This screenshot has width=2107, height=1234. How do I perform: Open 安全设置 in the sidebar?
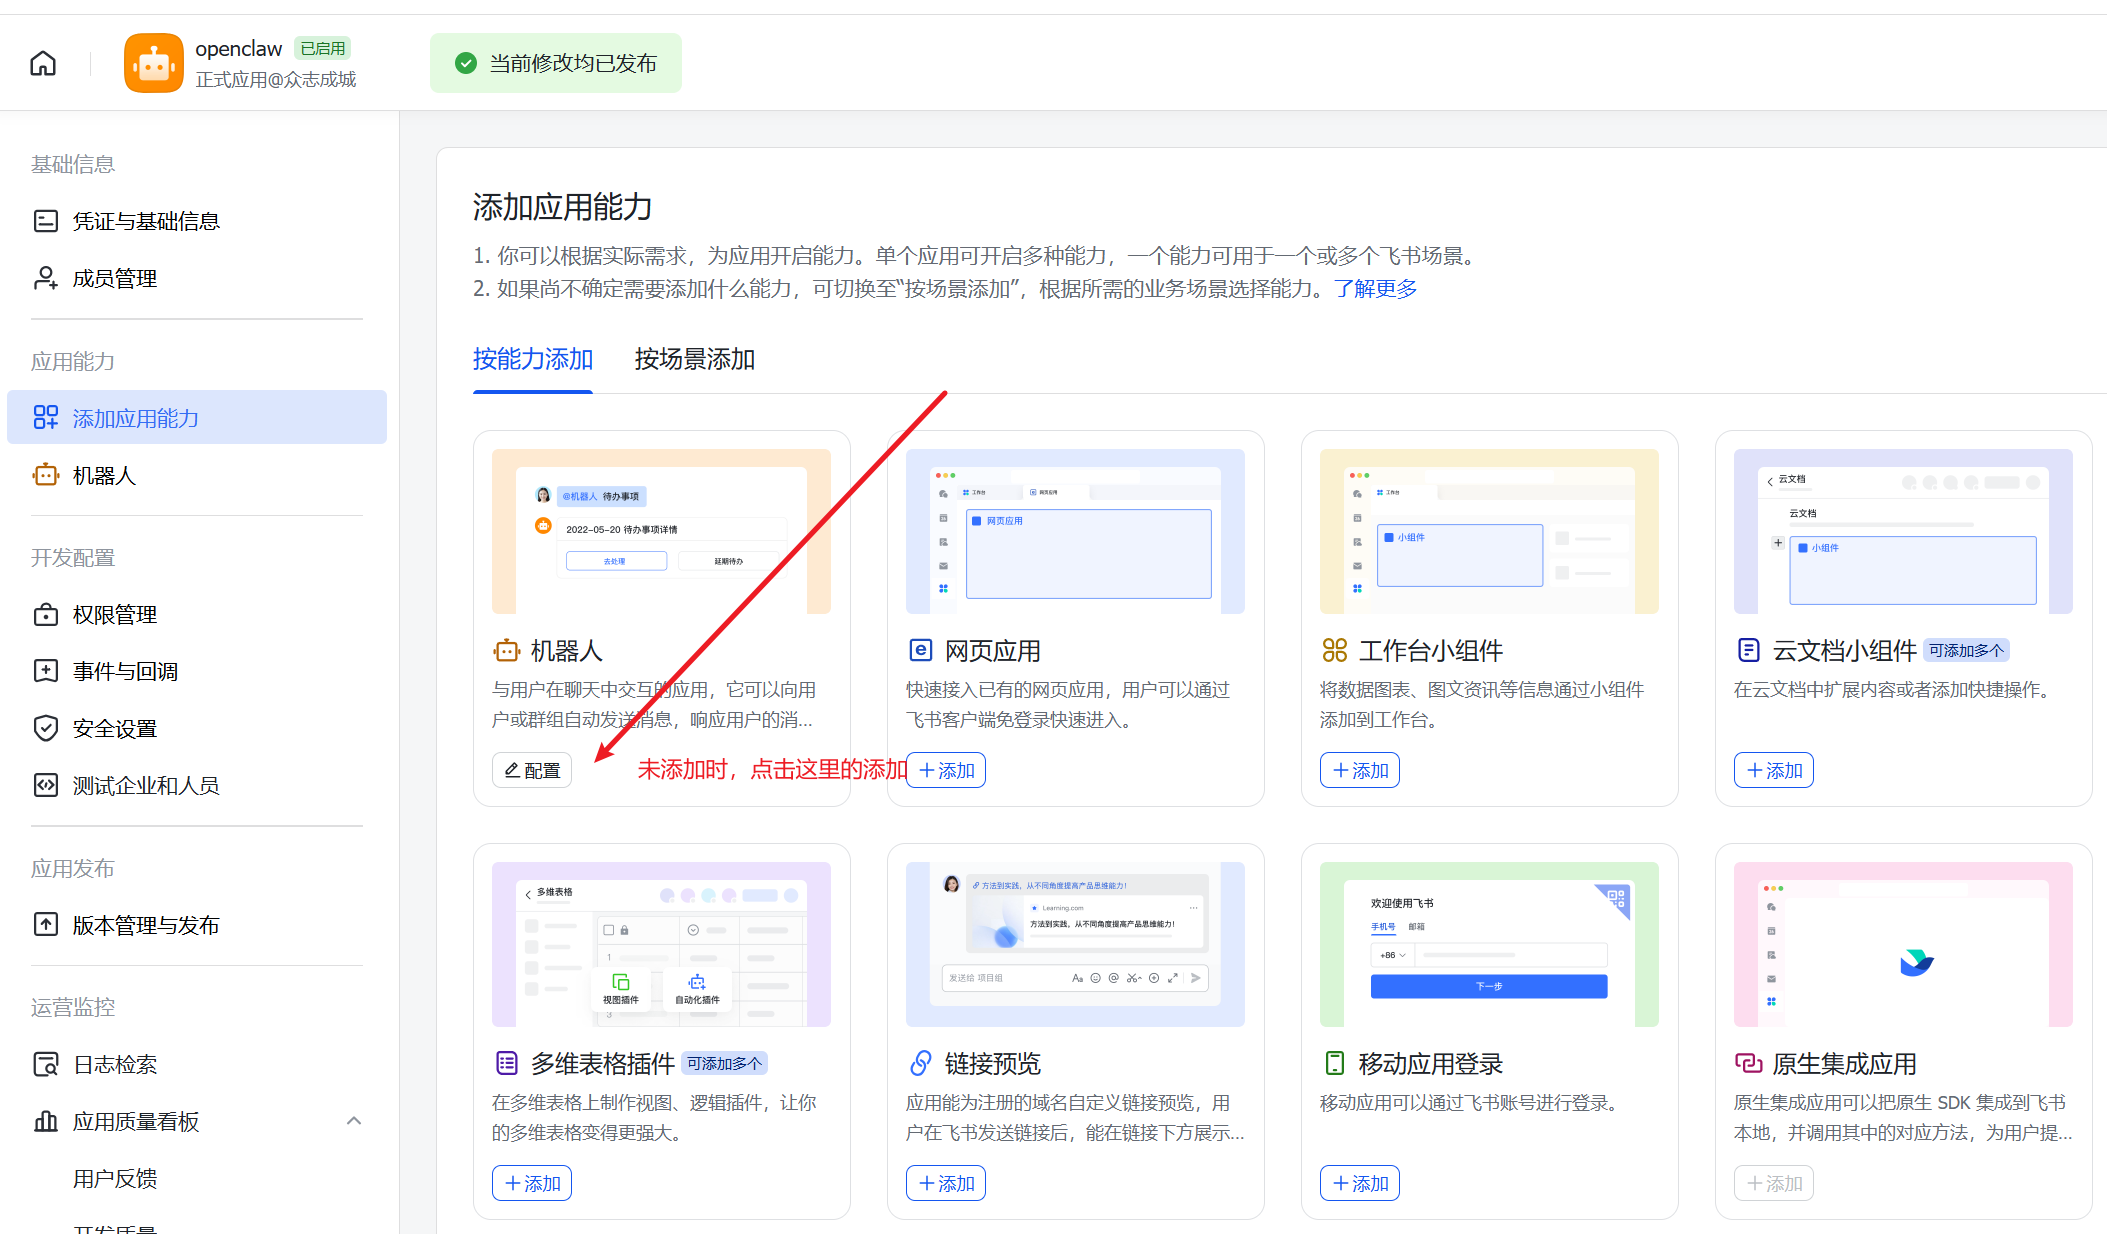(112, 727)
